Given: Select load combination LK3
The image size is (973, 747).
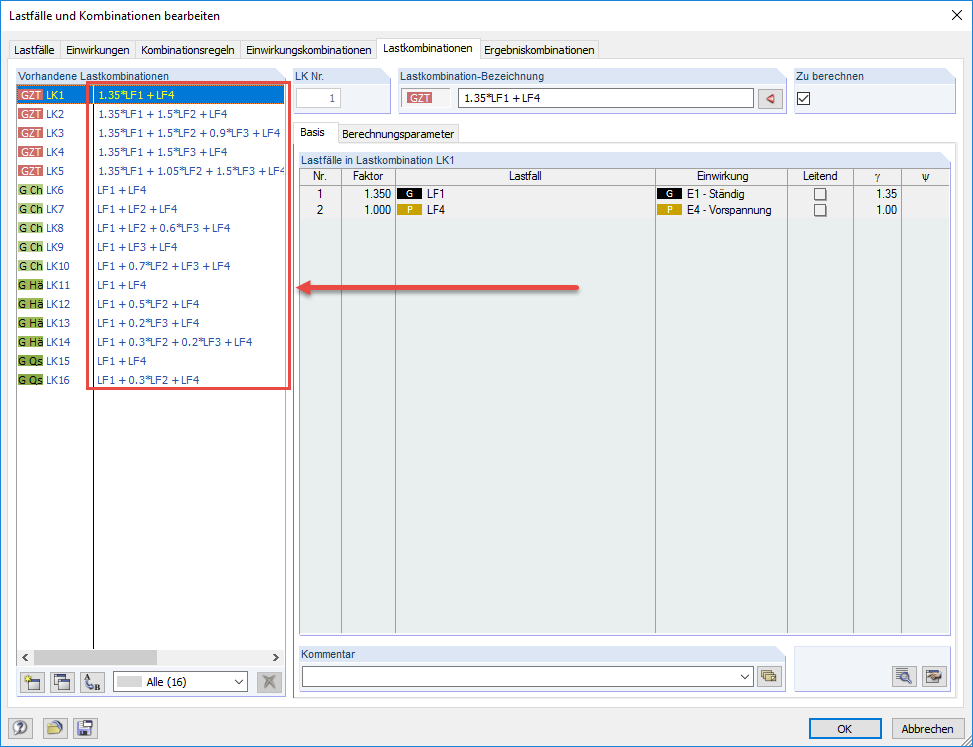Looking at the screenshot, I should (x=151, y=133).
